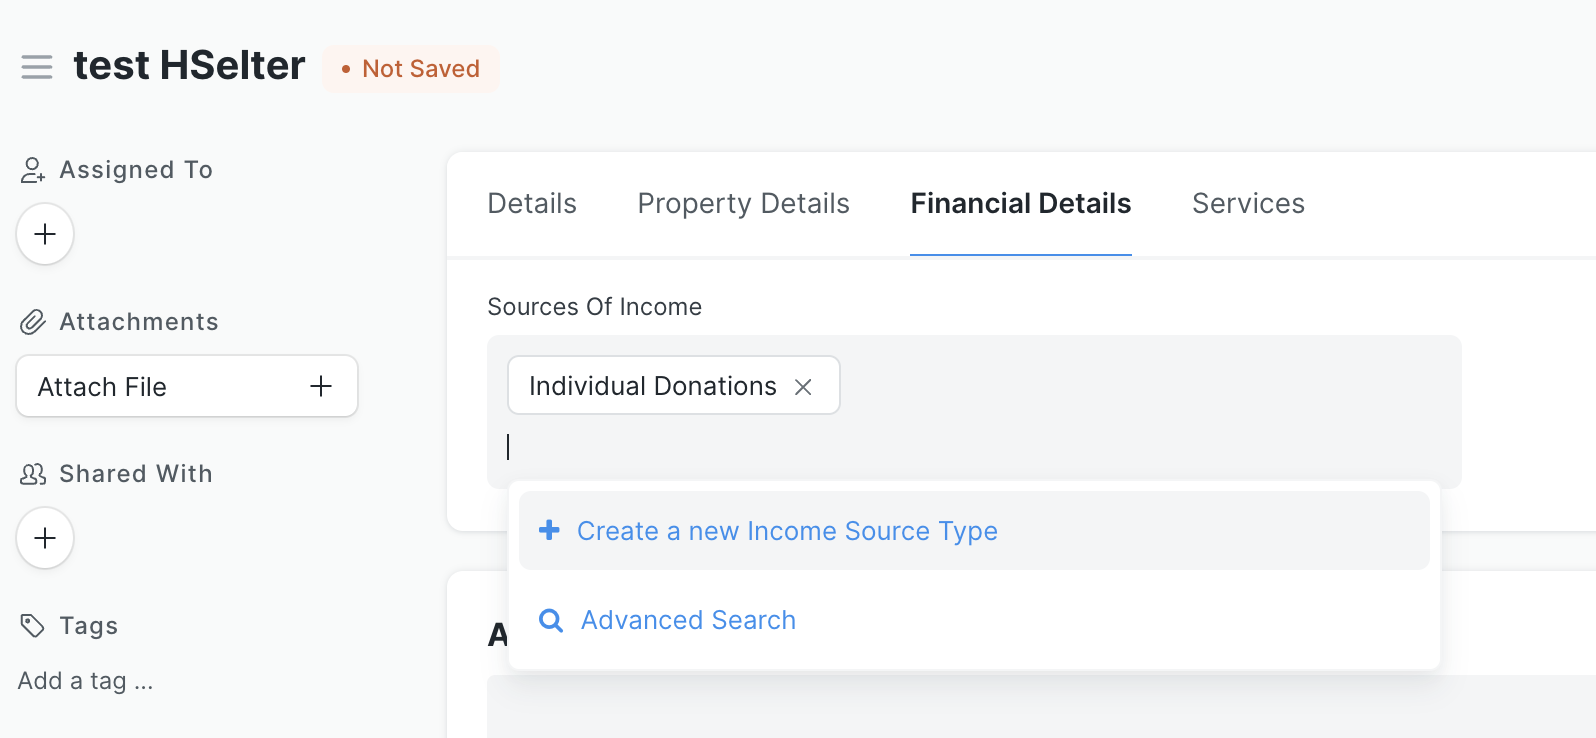Switch to the Property Details tab
This screenshot has height=738, width=1596.
click(743, 203)
